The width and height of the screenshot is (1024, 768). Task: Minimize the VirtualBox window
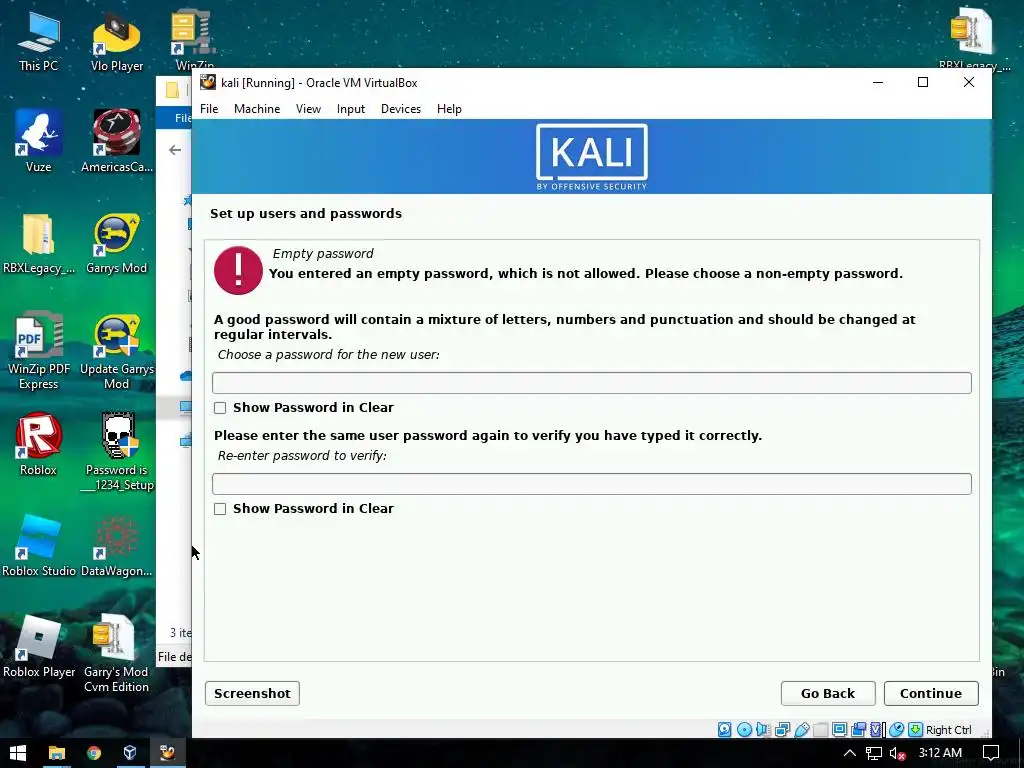[878, 82]
